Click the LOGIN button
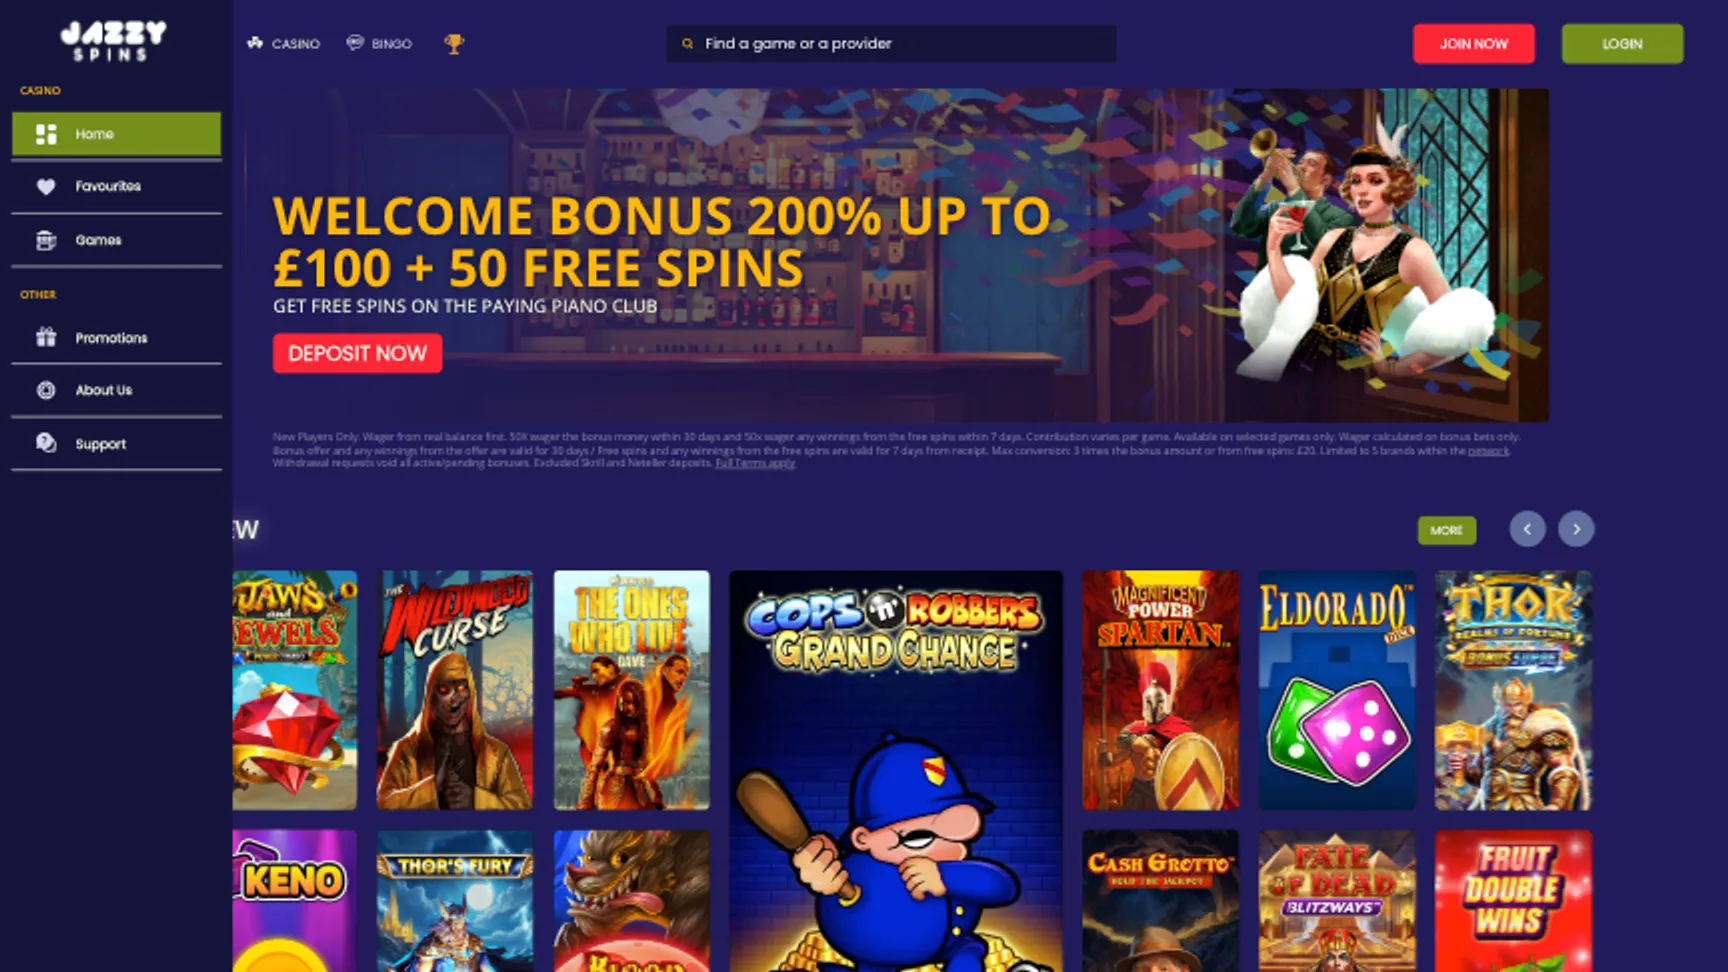The width and height of the screenshot is (1728, 972). [x=1622, y=44]
